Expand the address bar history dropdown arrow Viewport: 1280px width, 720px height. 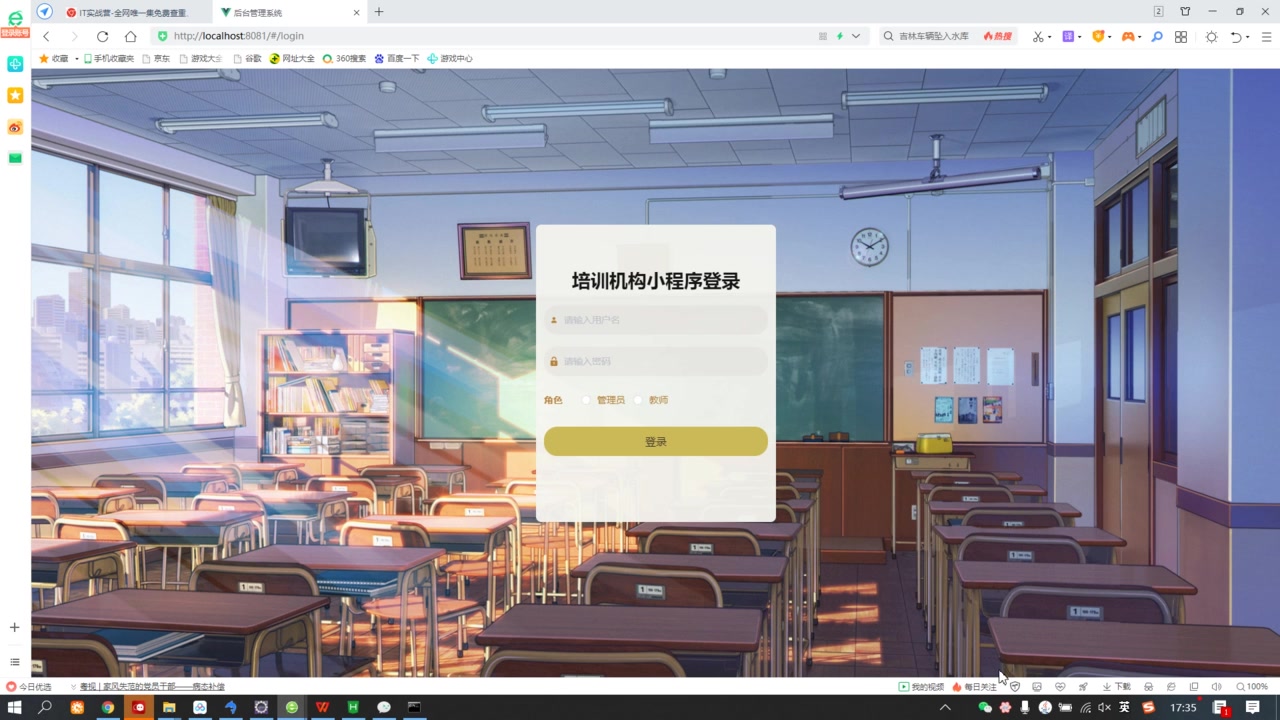pyautogui.click(x=855, y=36)
